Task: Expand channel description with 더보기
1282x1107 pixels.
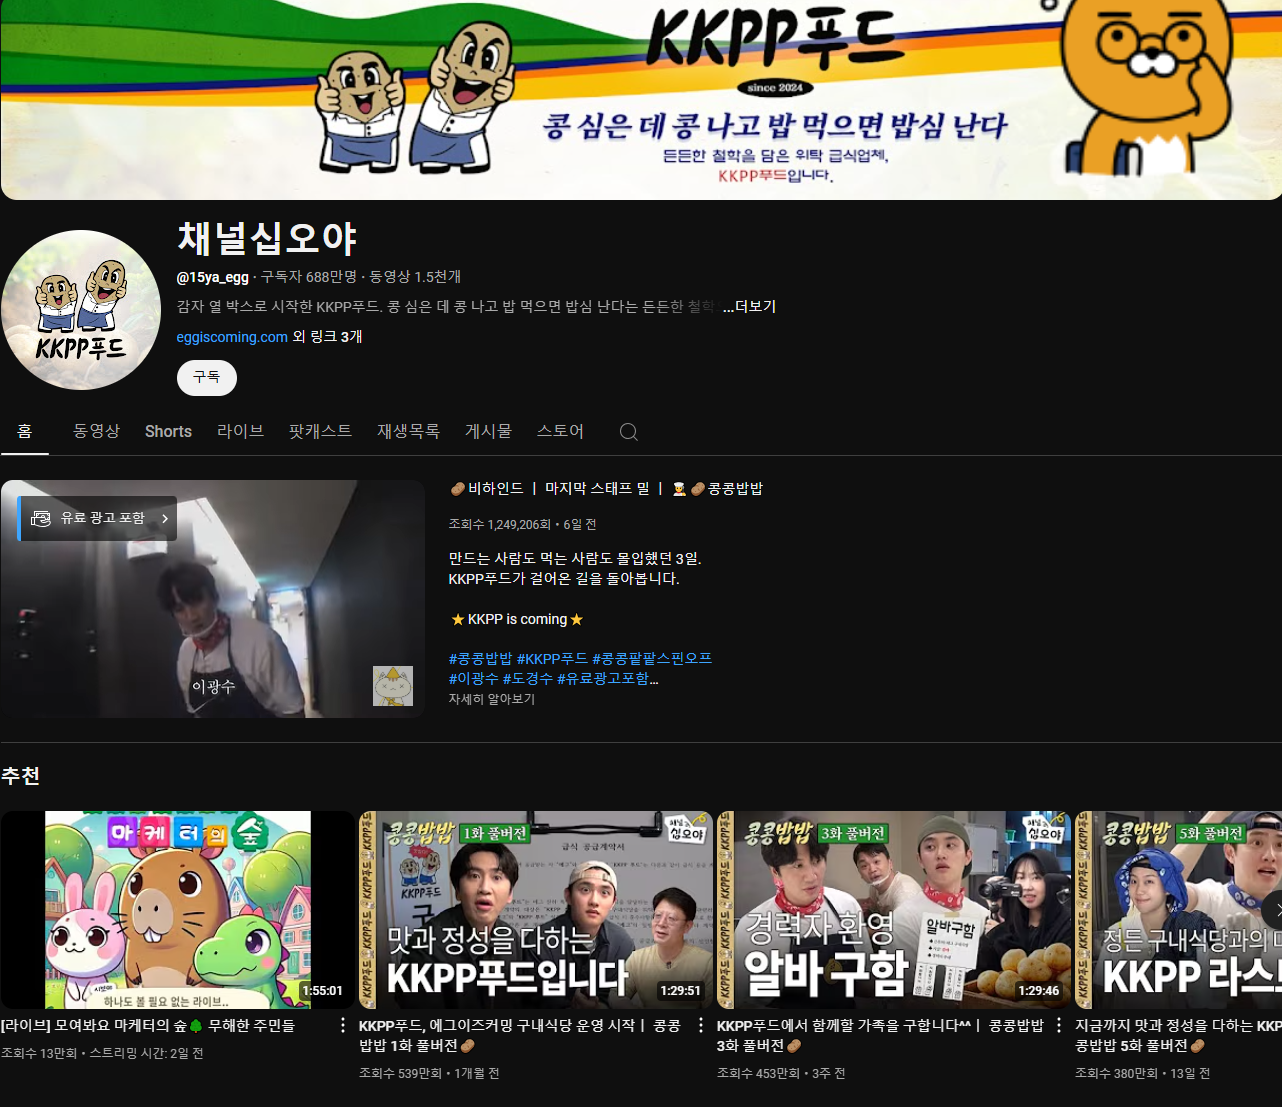Action: tap(750, 307)
